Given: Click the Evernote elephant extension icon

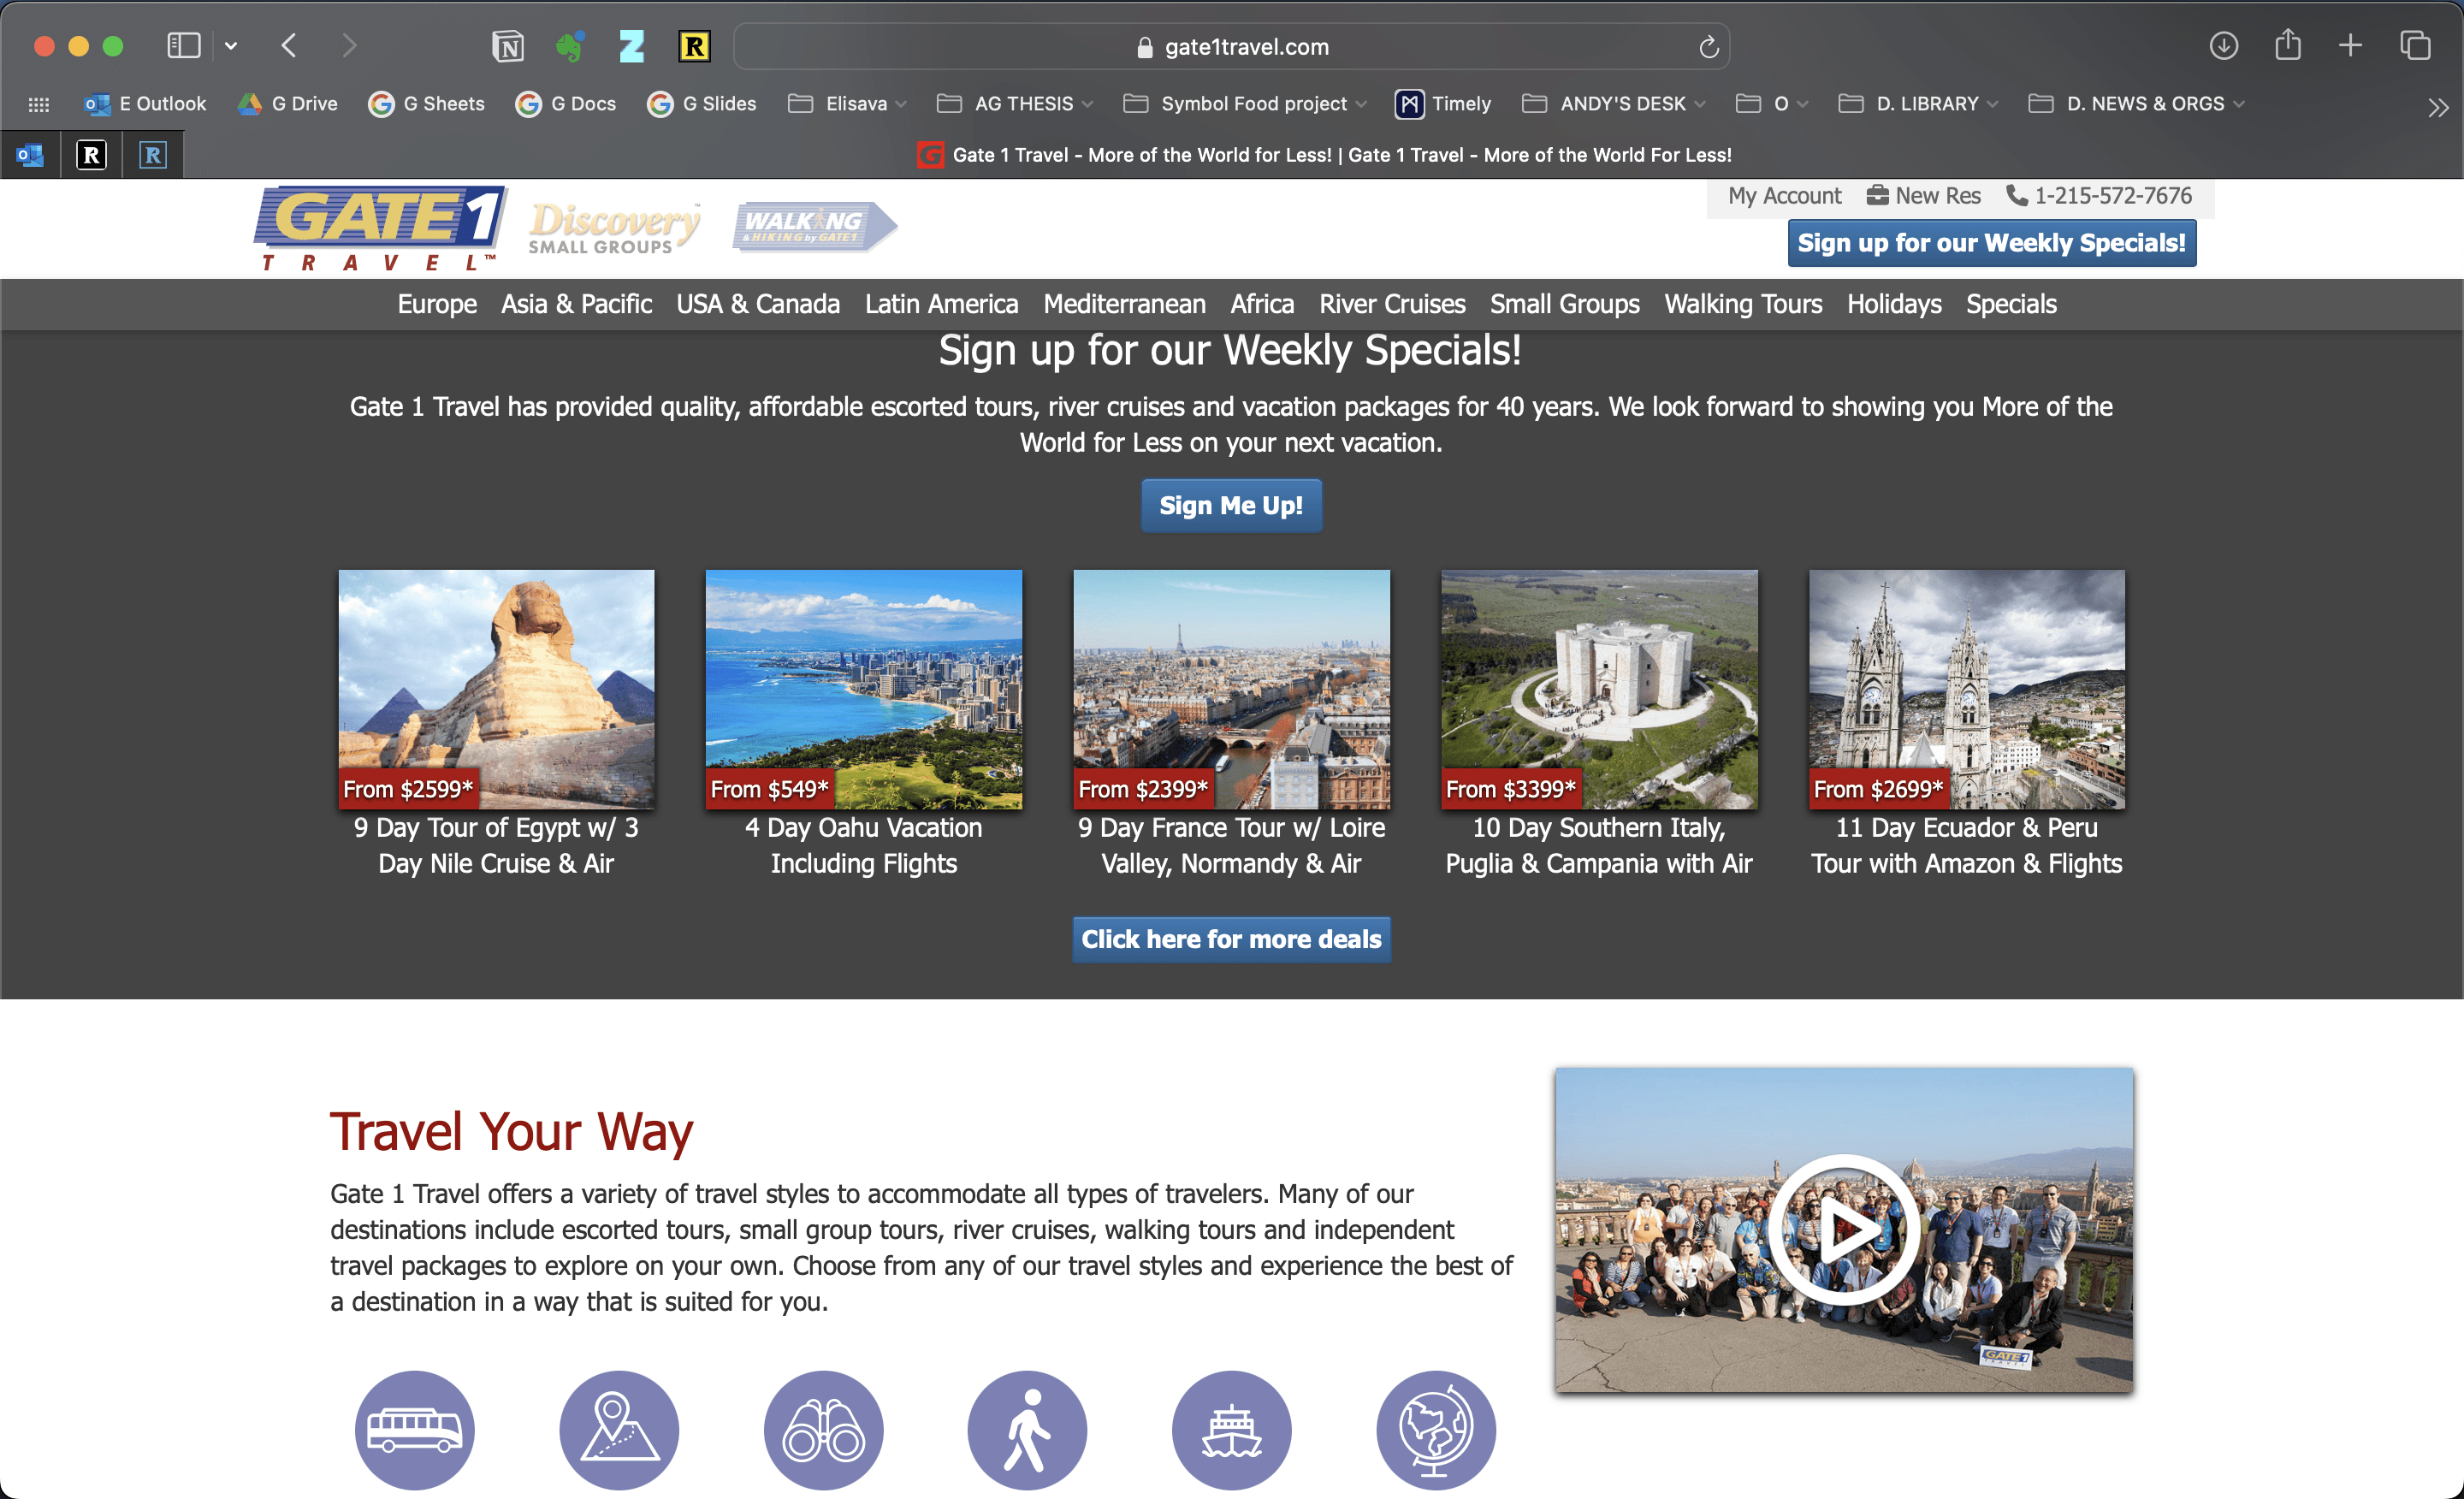Looking at the screenshot, I should [570, 46].
